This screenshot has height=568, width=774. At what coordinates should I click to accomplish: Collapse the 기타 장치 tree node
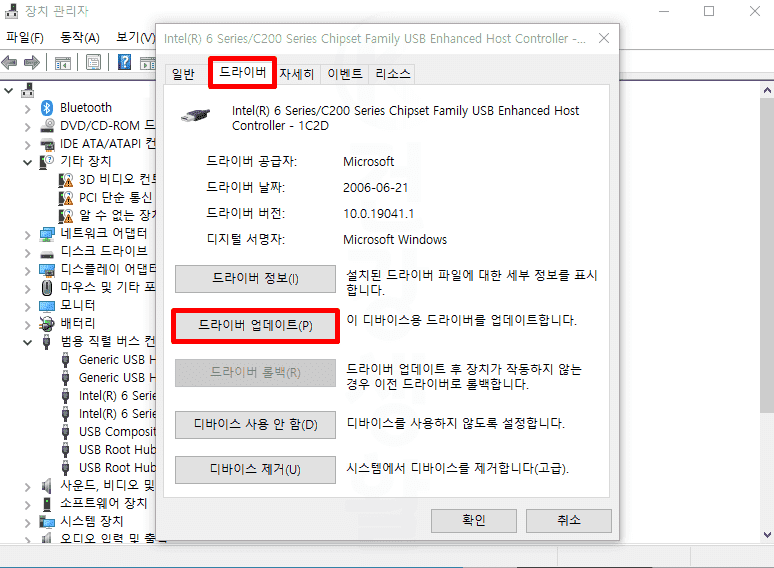click(28, 162)
